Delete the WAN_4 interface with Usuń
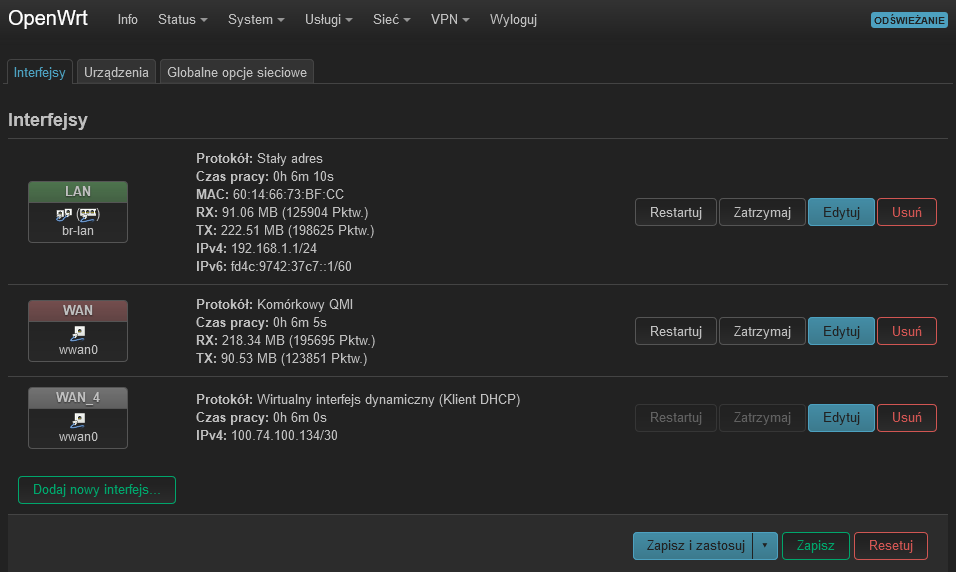 click(x=907, y=418)
